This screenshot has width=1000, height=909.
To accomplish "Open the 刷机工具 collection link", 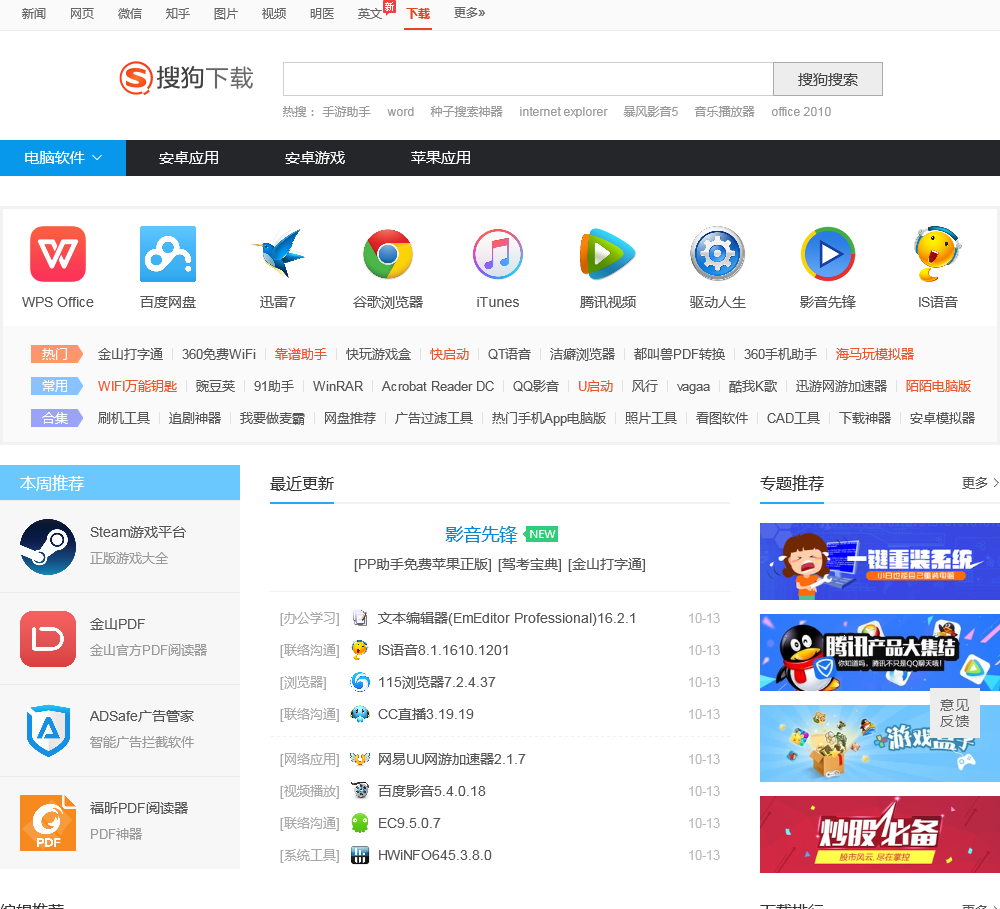I will (x=124, y=418).
